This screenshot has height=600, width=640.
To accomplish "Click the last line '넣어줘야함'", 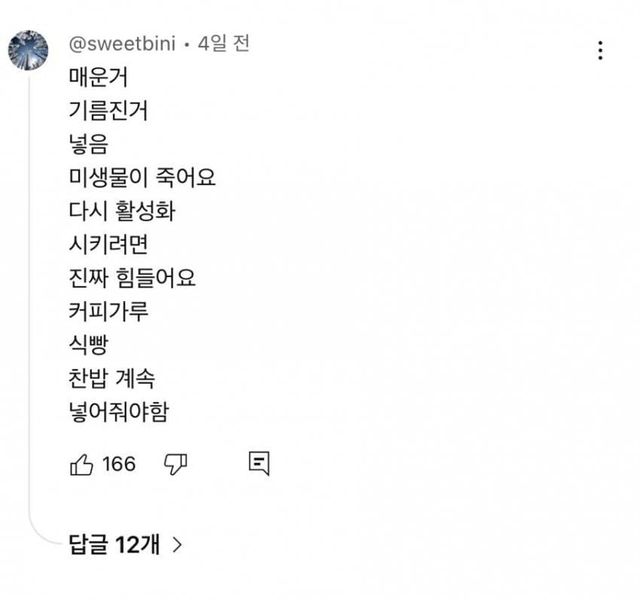I will pos(120,412).
